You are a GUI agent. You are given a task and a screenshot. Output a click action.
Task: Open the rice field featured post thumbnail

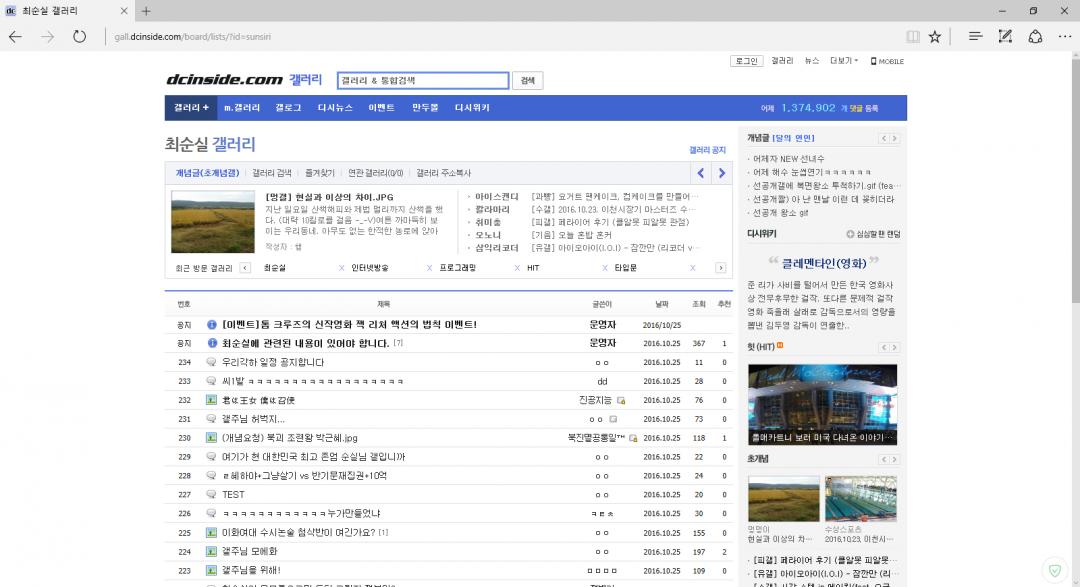213,222
